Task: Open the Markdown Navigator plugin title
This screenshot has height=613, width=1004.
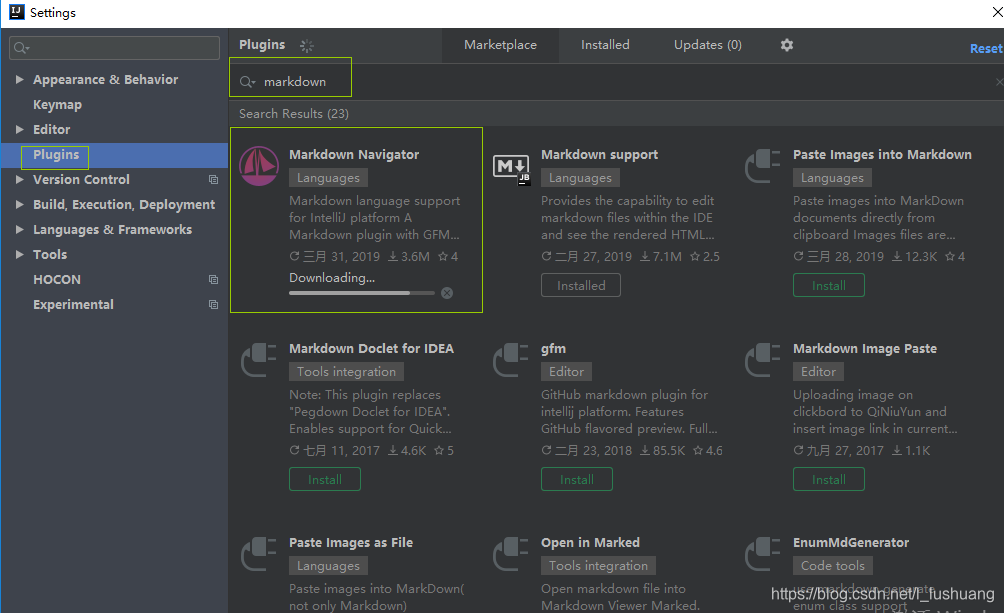Action: [354, 154]
